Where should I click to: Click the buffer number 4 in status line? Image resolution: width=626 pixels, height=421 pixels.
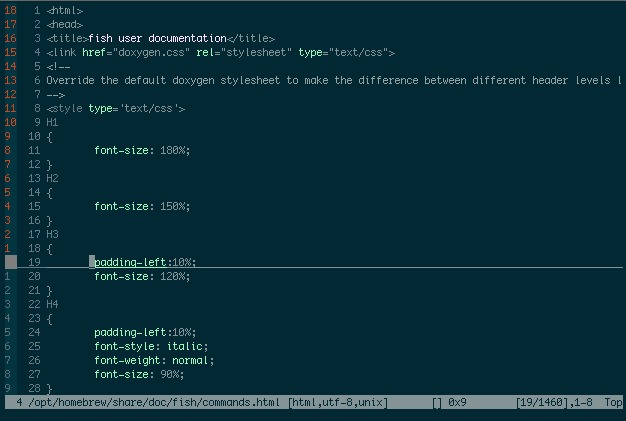pyautogui.click(x=20, y=402)
